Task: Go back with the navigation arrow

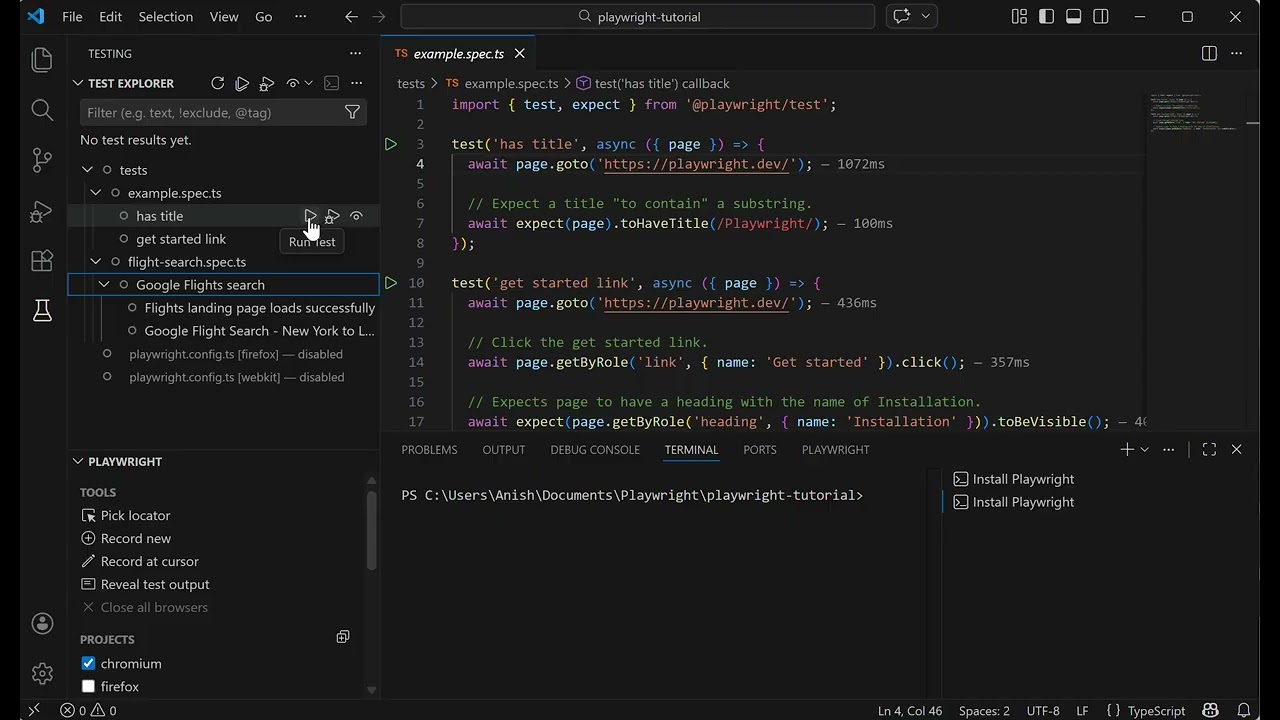Action: (x=351, y=17)
